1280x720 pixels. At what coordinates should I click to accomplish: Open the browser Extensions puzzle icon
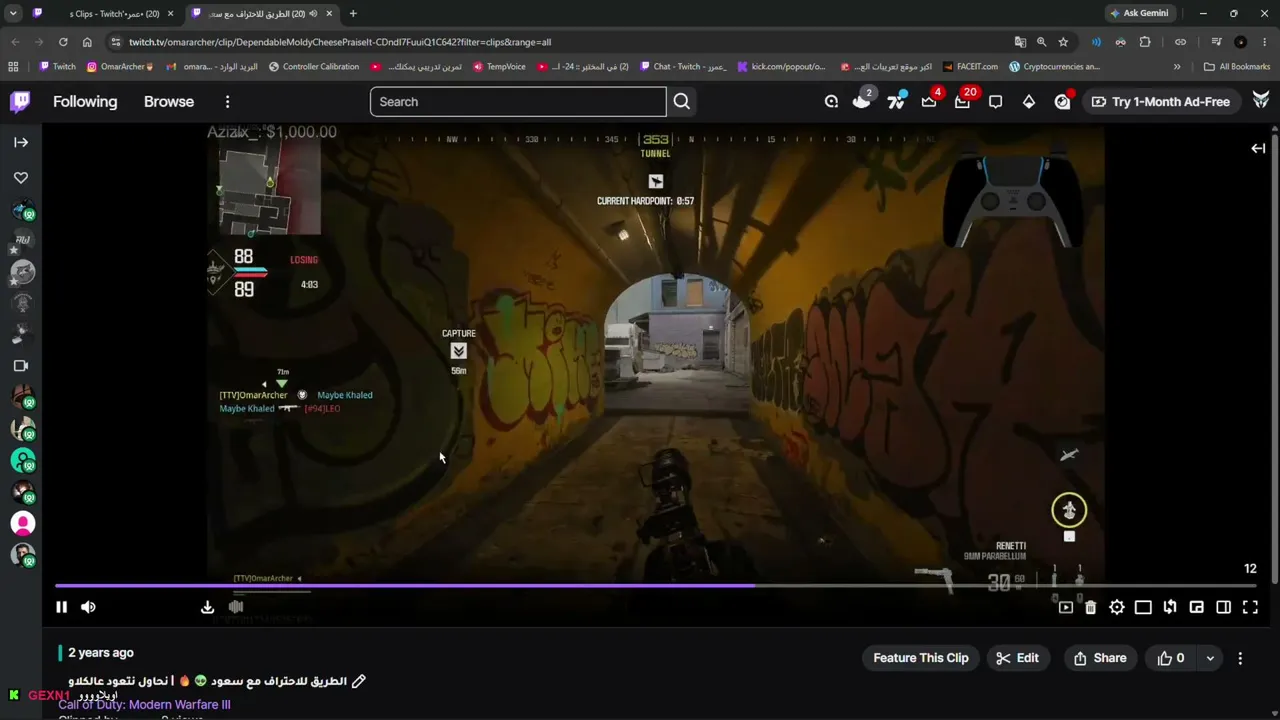tap(1145, 42)
